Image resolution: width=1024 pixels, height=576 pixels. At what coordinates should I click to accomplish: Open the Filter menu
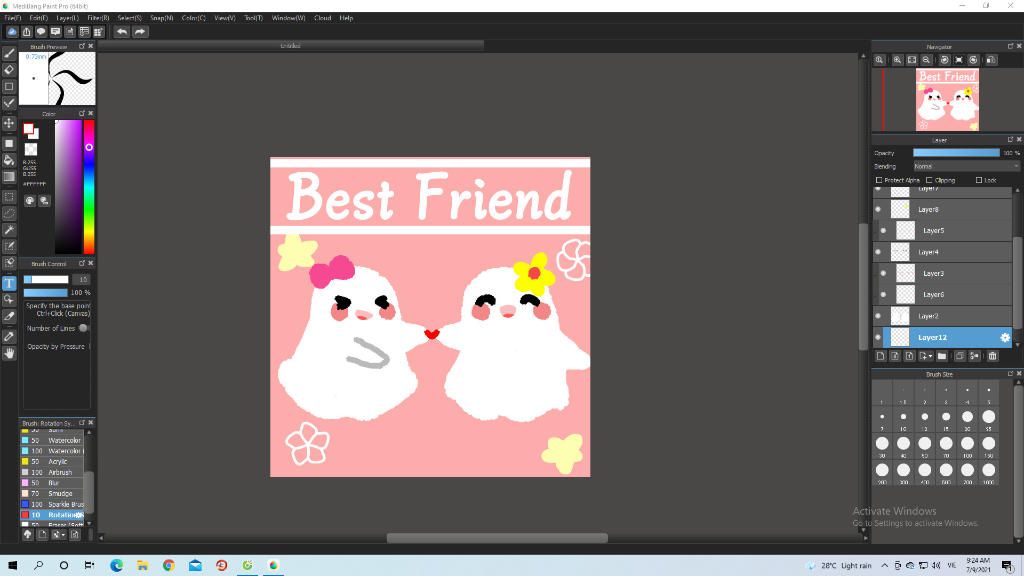tap(99, 18)
